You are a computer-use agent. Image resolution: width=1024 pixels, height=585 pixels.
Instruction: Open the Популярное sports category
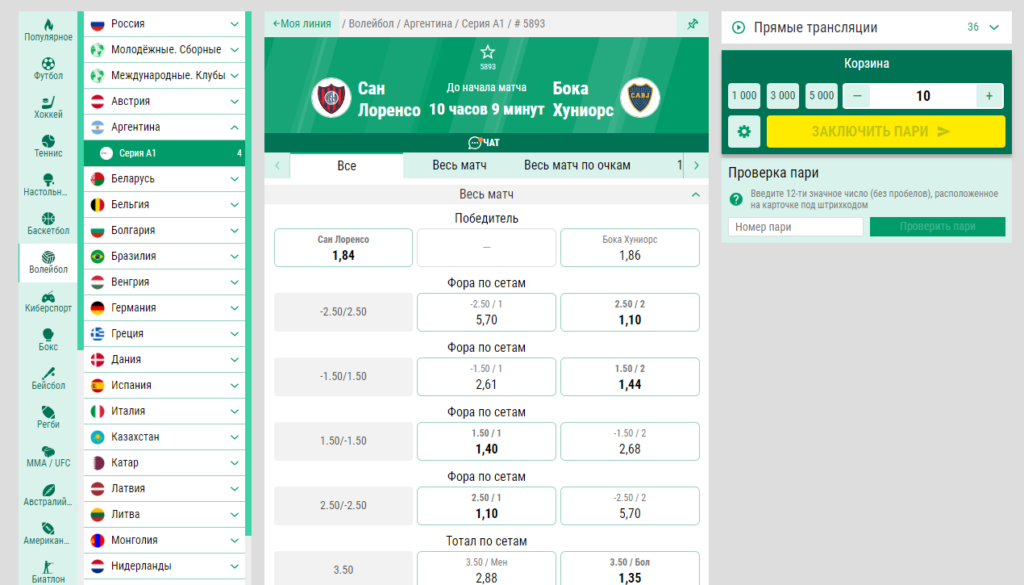[48, 30]
